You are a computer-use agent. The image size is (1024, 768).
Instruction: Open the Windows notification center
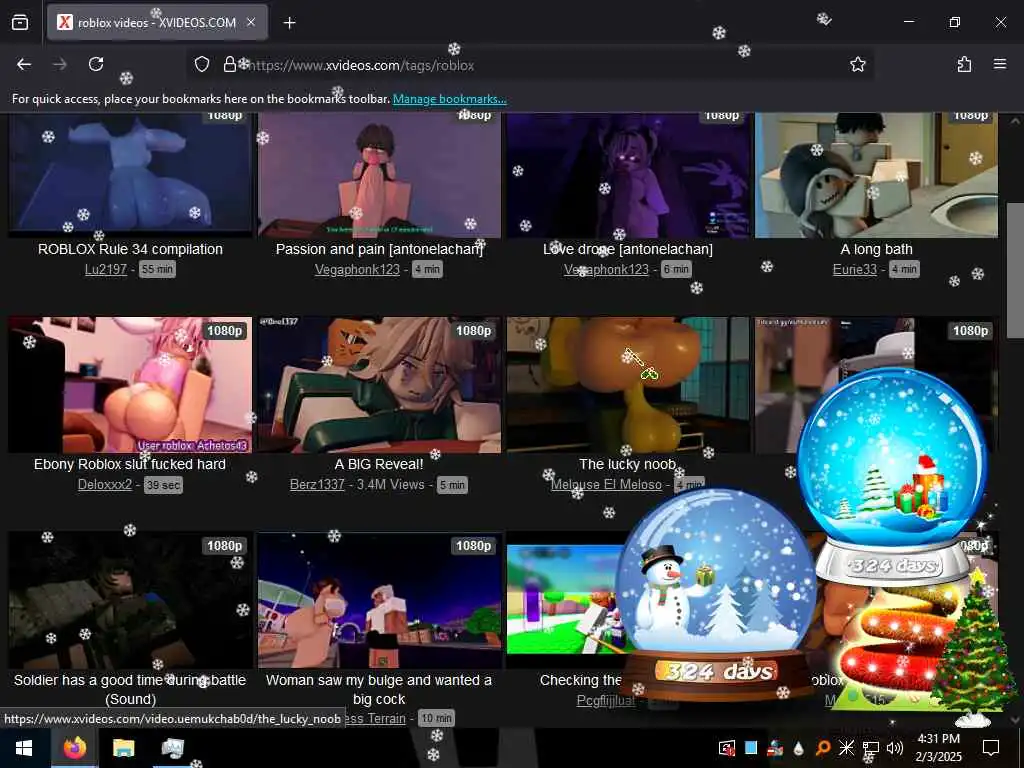991,748
